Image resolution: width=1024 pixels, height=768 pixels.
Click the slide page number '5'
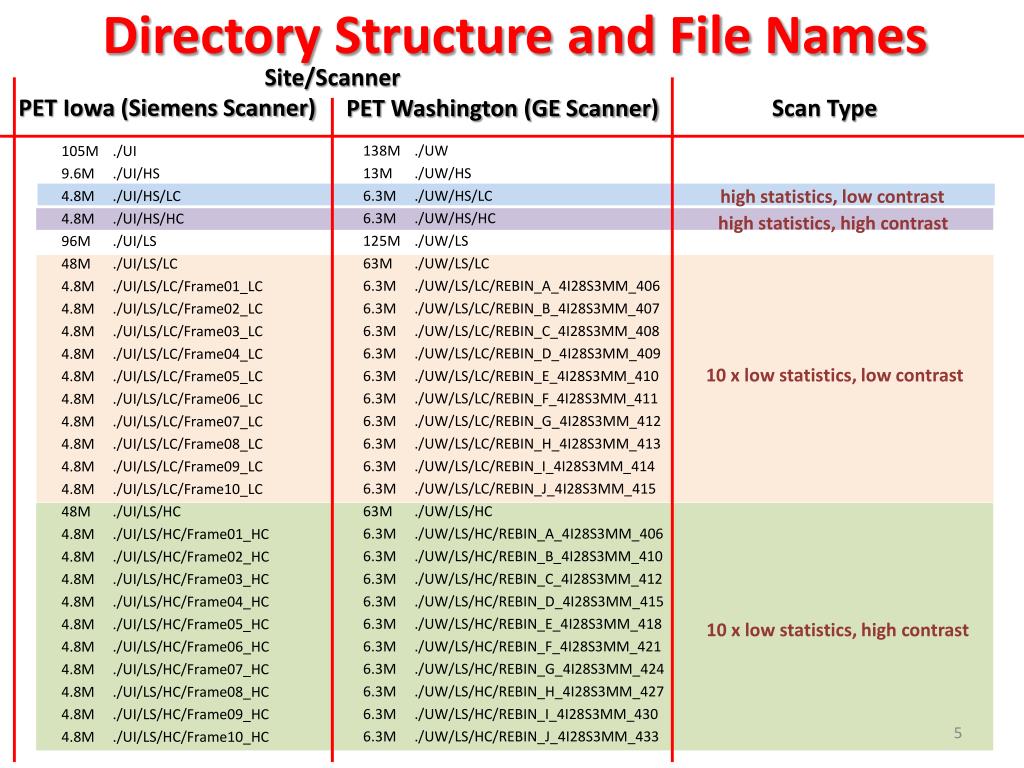point(958,733)
